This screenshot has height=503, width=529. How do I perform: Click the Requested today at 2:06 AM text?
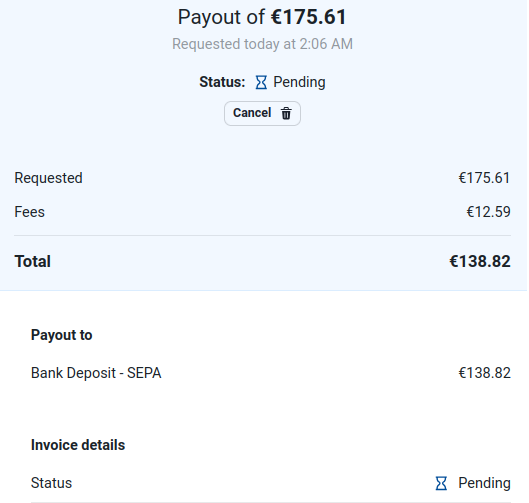pos(262,44)
